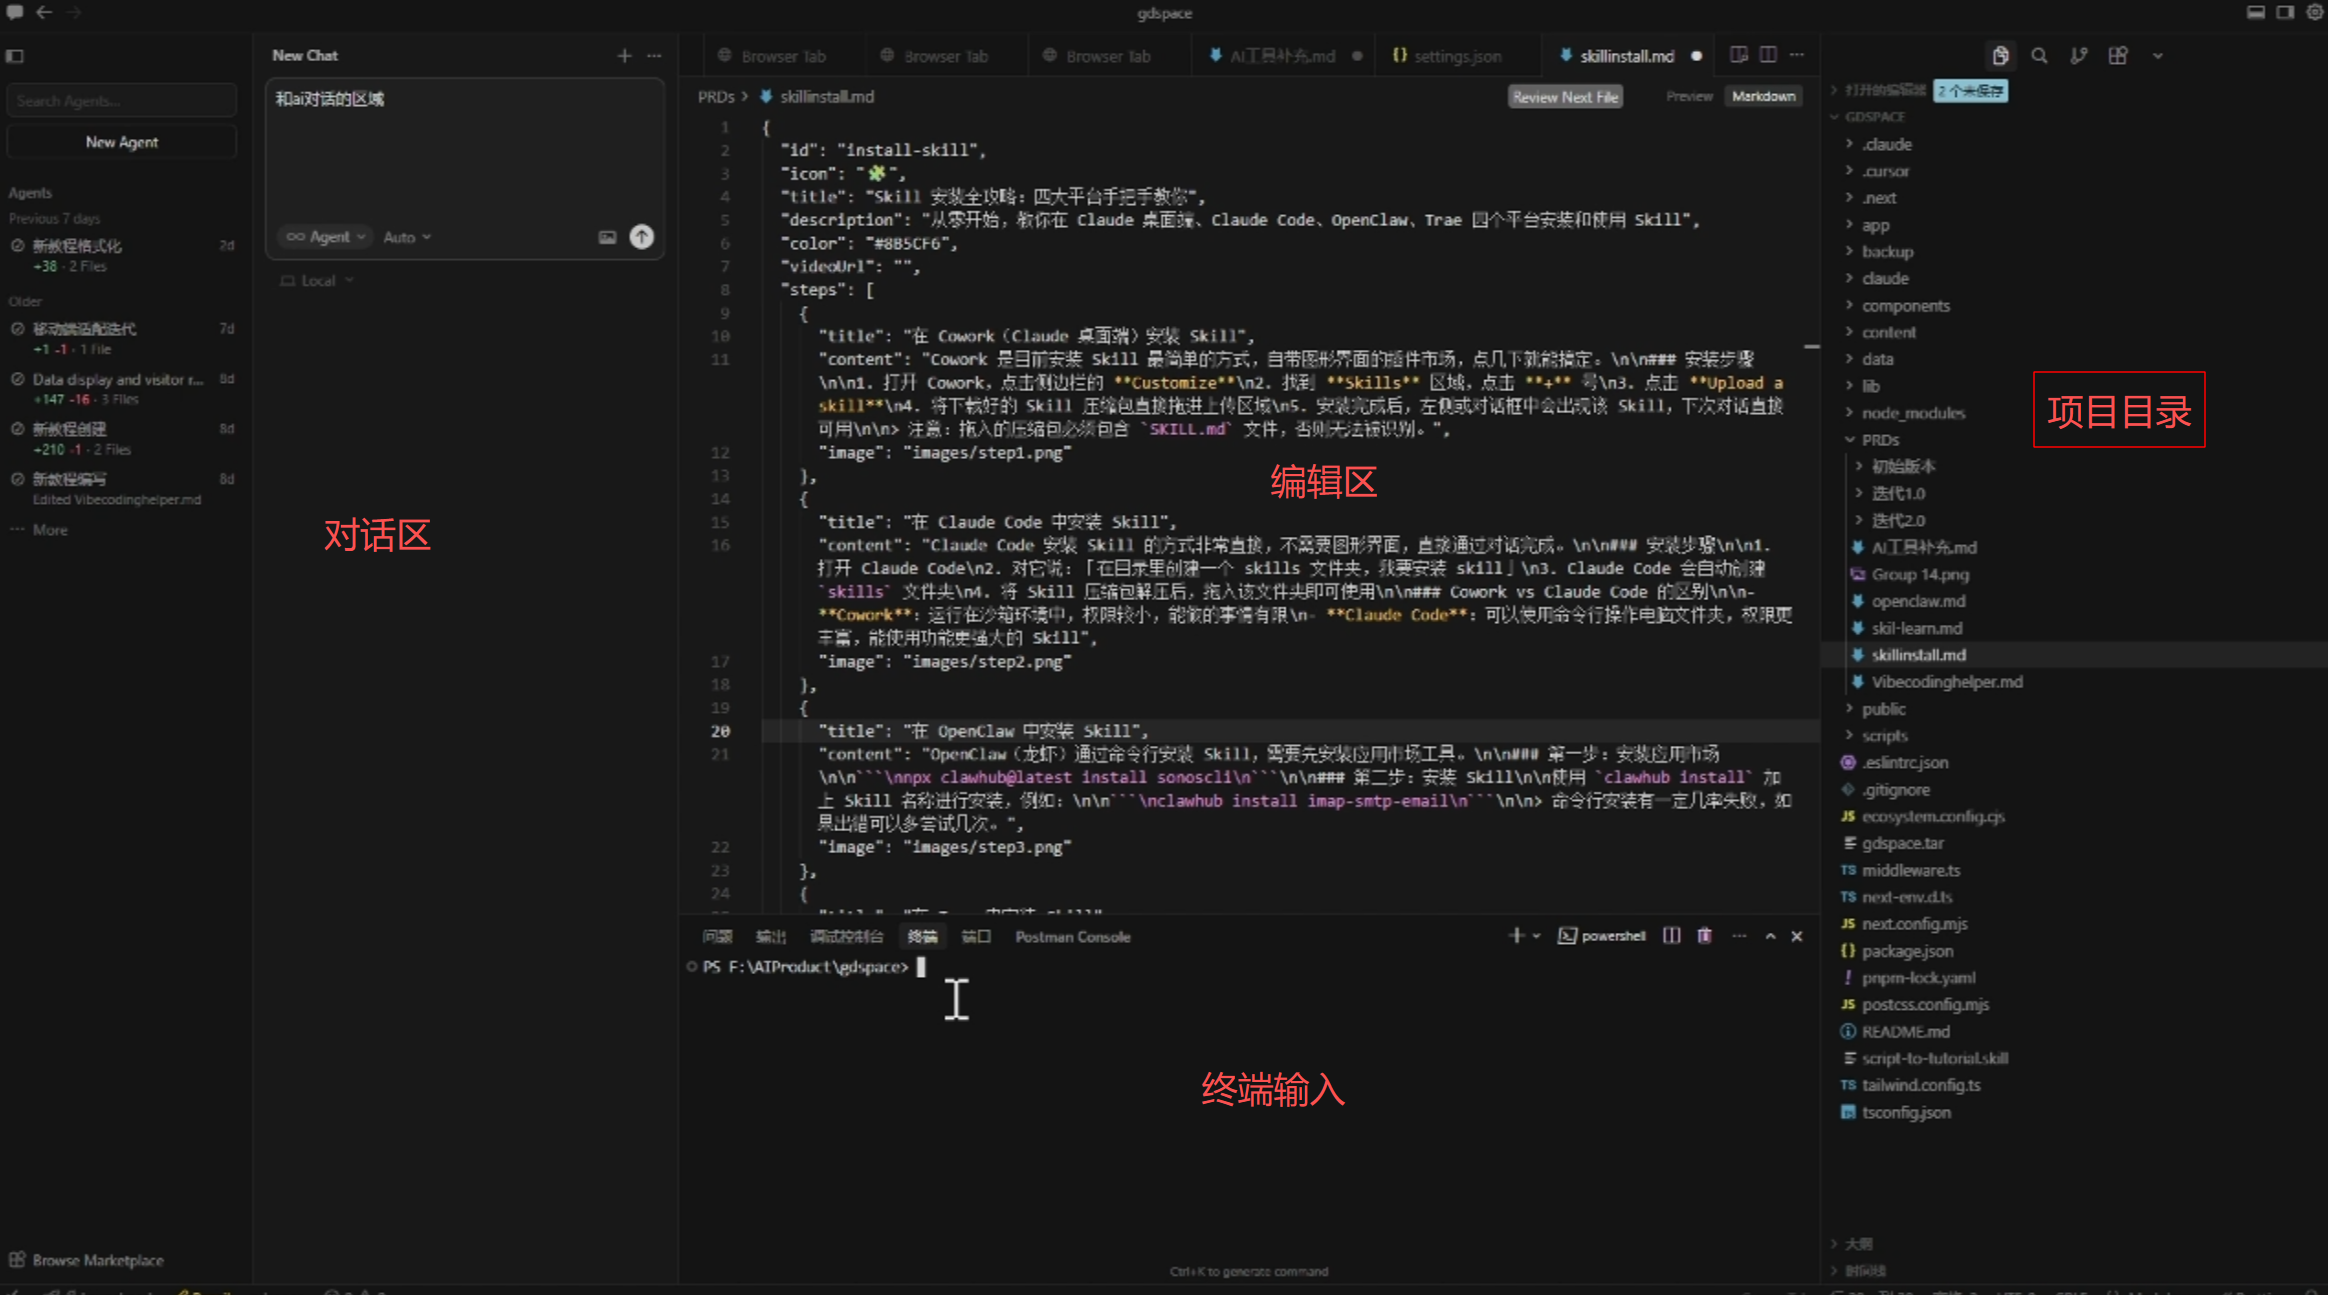Image resolution: width=2328 pixels, height=1295 pixels.
Task: Focus the Search Agents input field
Action: point(121,101)
